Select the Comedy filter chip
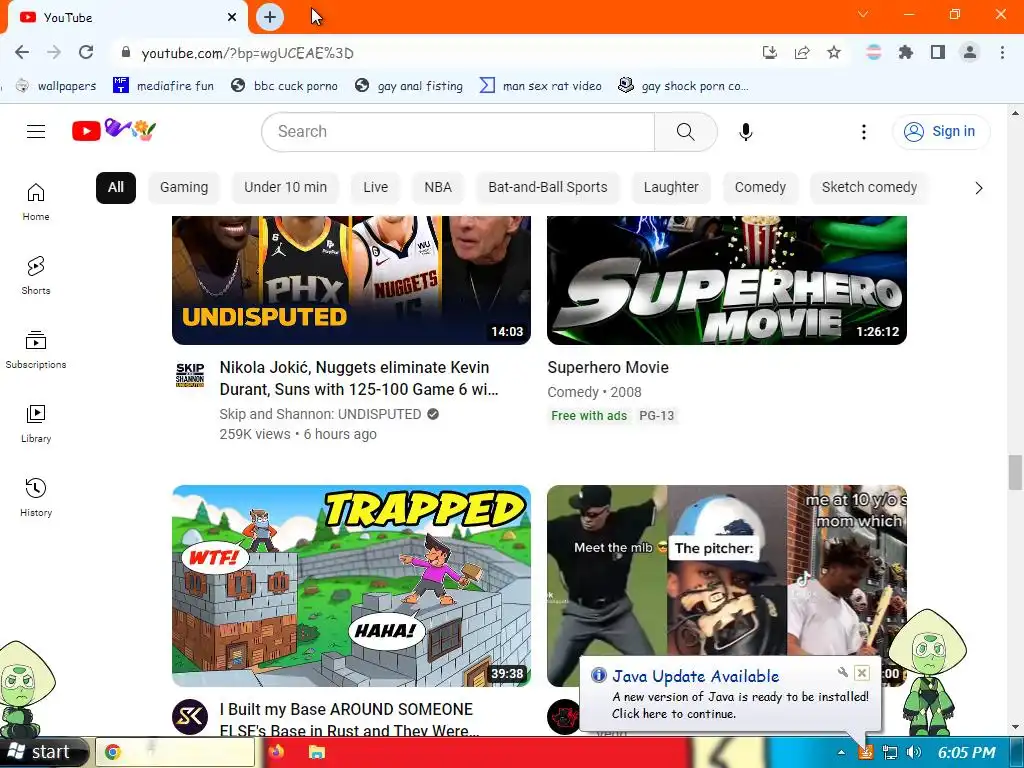1024x768 pixels. [760, 187]
